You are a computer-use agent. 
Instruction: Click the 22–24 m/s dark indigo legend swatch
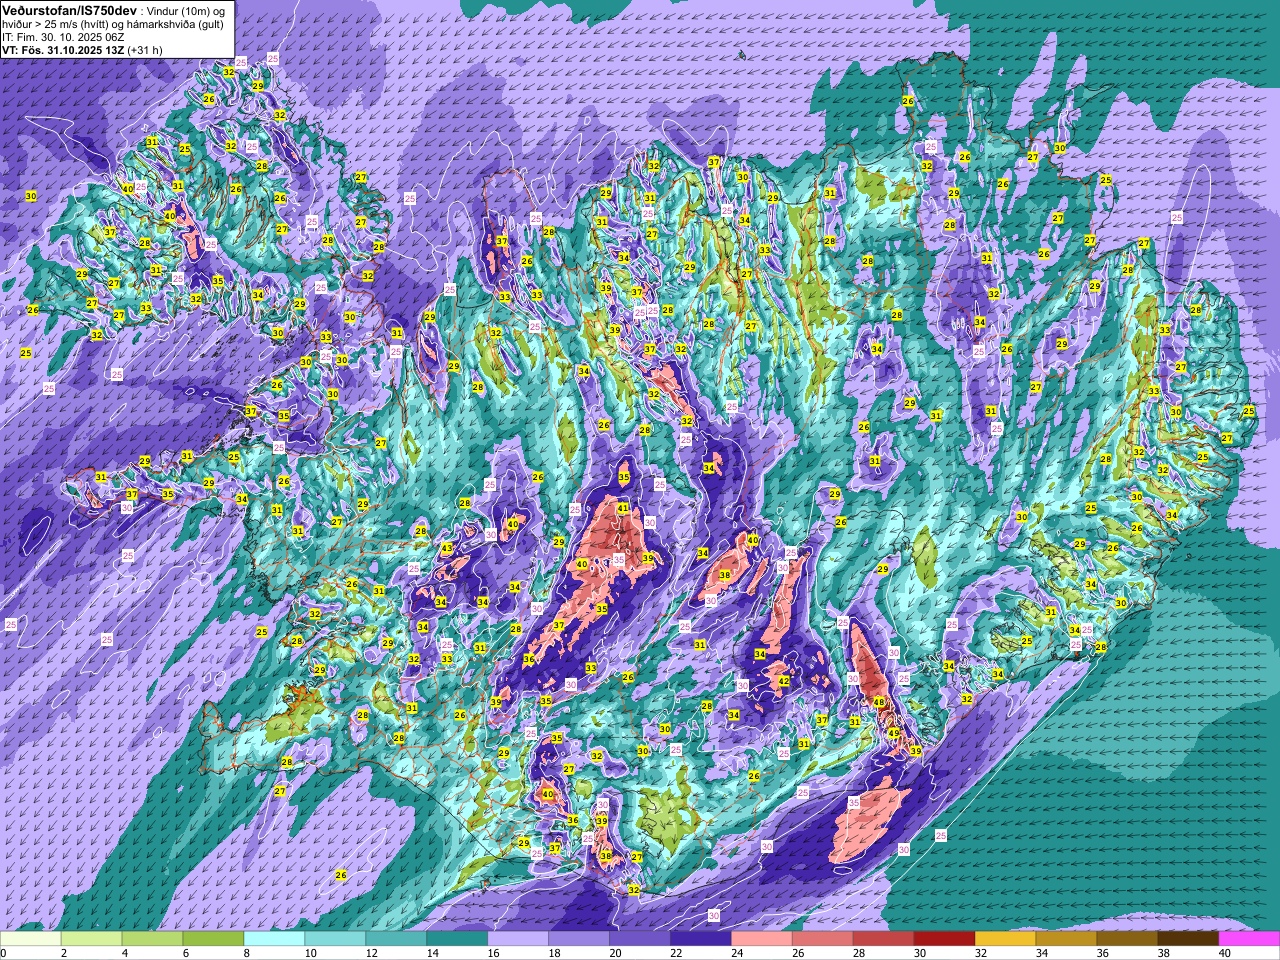pyautogui.click(x=701, y=940)
